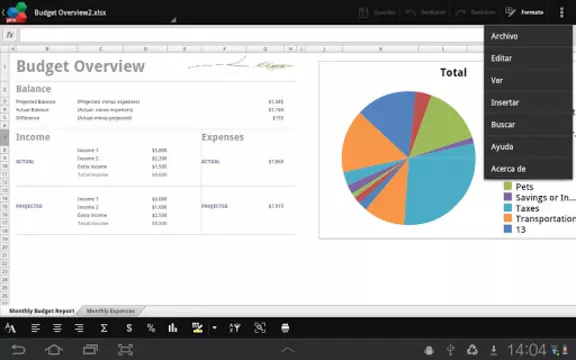
Task: Click the print icon in toolbar
Action: coord(285,328)
